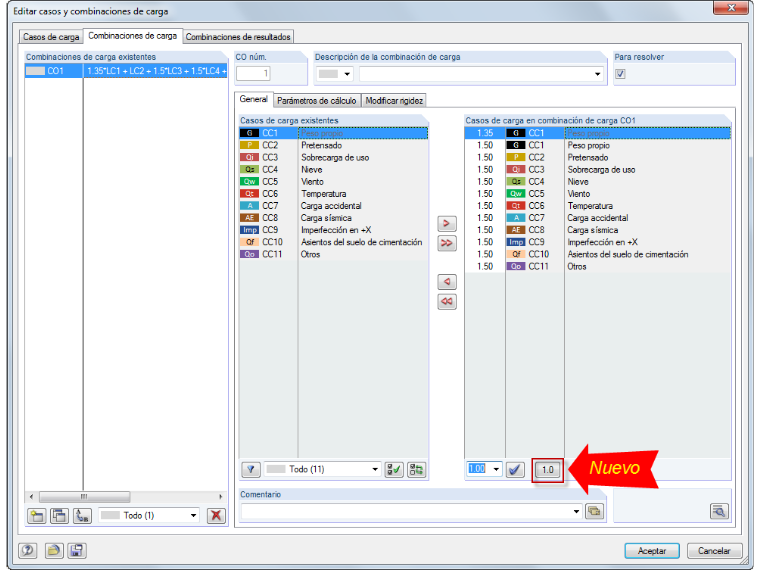Open Parámetros de cálculo subtab
760x570 pixels.
tap(317, 101)
